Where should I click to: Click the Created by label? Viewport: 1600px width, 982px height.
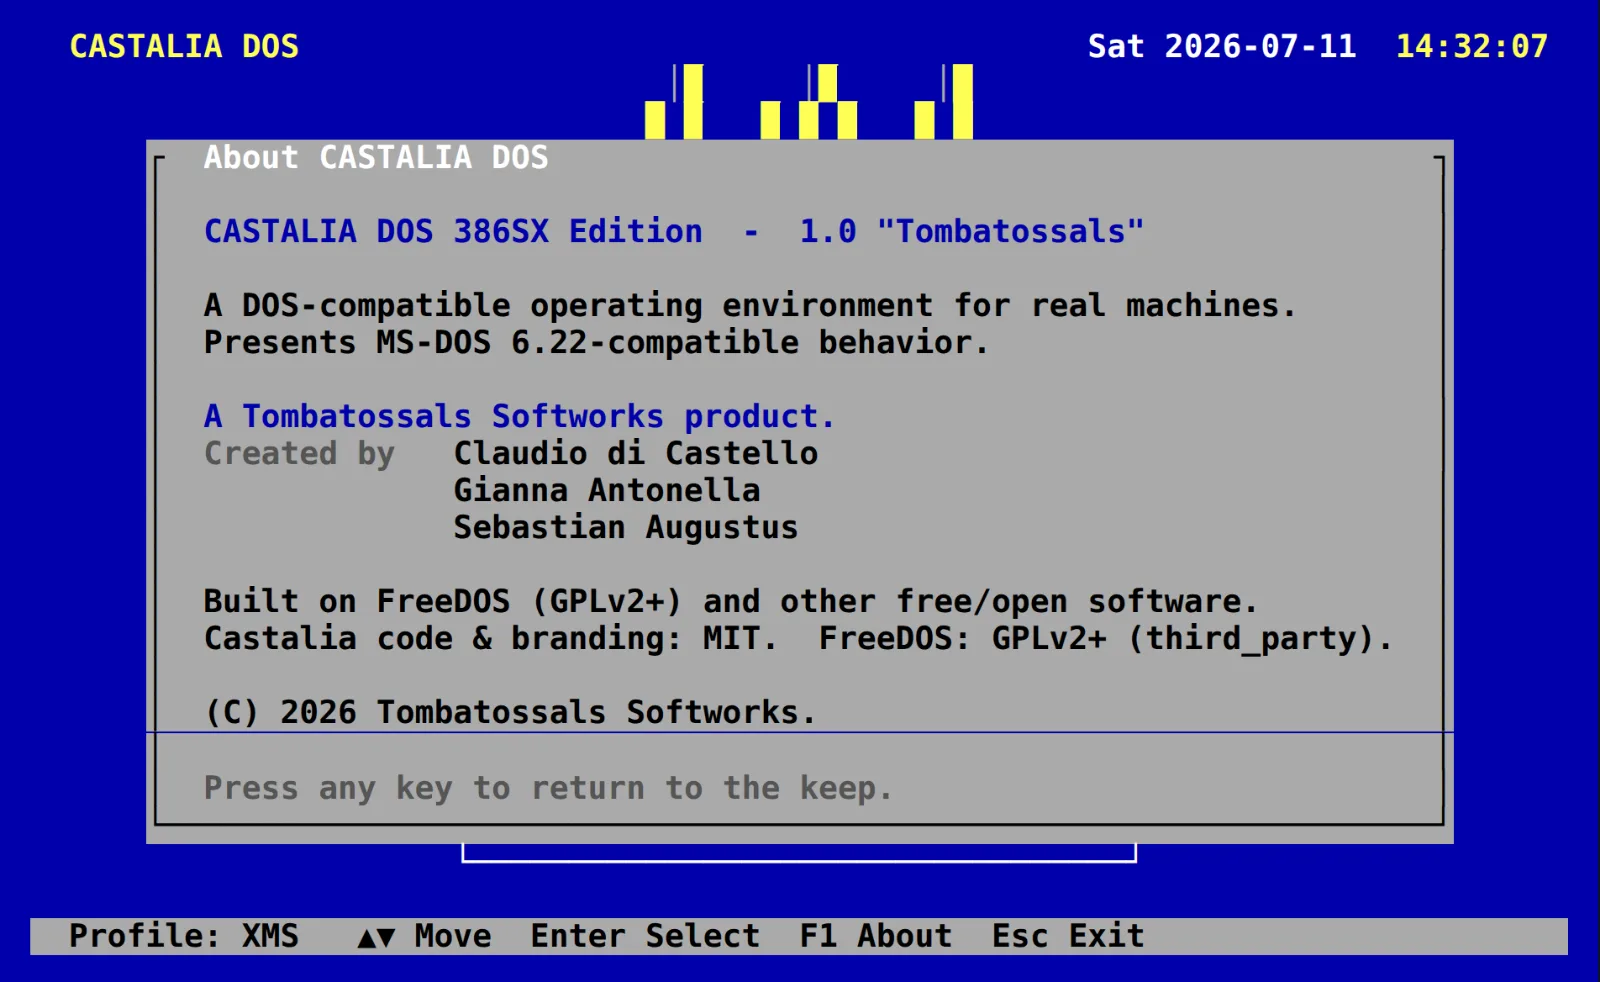[299, 454]
